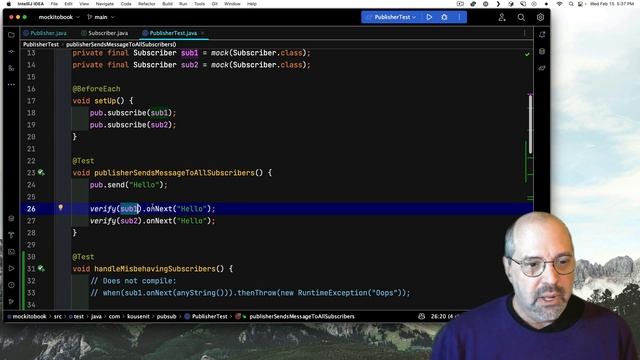640x360 pixels.
Task: Open the Git tool window icon at bottom
Action: [11, 302]
